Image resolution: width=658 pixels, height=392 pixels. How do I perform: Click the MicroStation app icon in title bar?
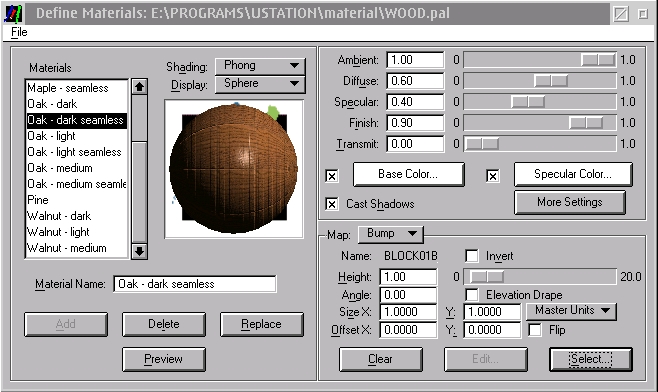click(x=13, y=13)
